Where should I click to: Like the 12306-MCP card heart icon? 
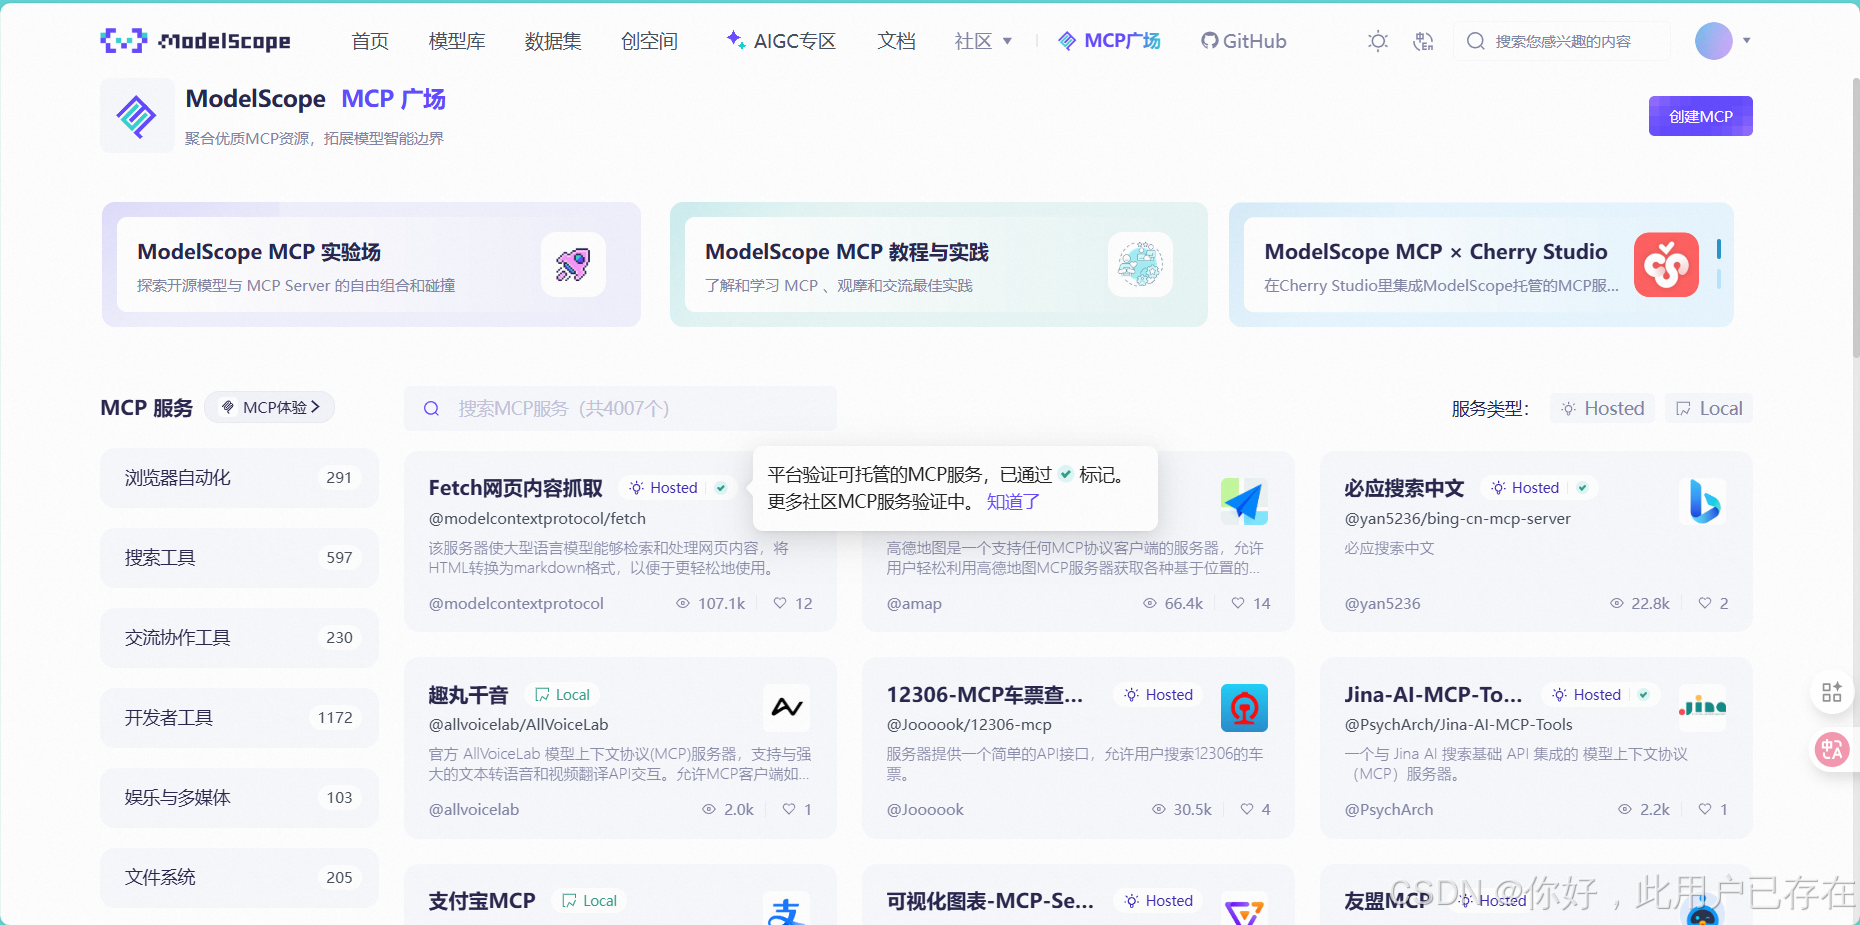[1247, 809]
